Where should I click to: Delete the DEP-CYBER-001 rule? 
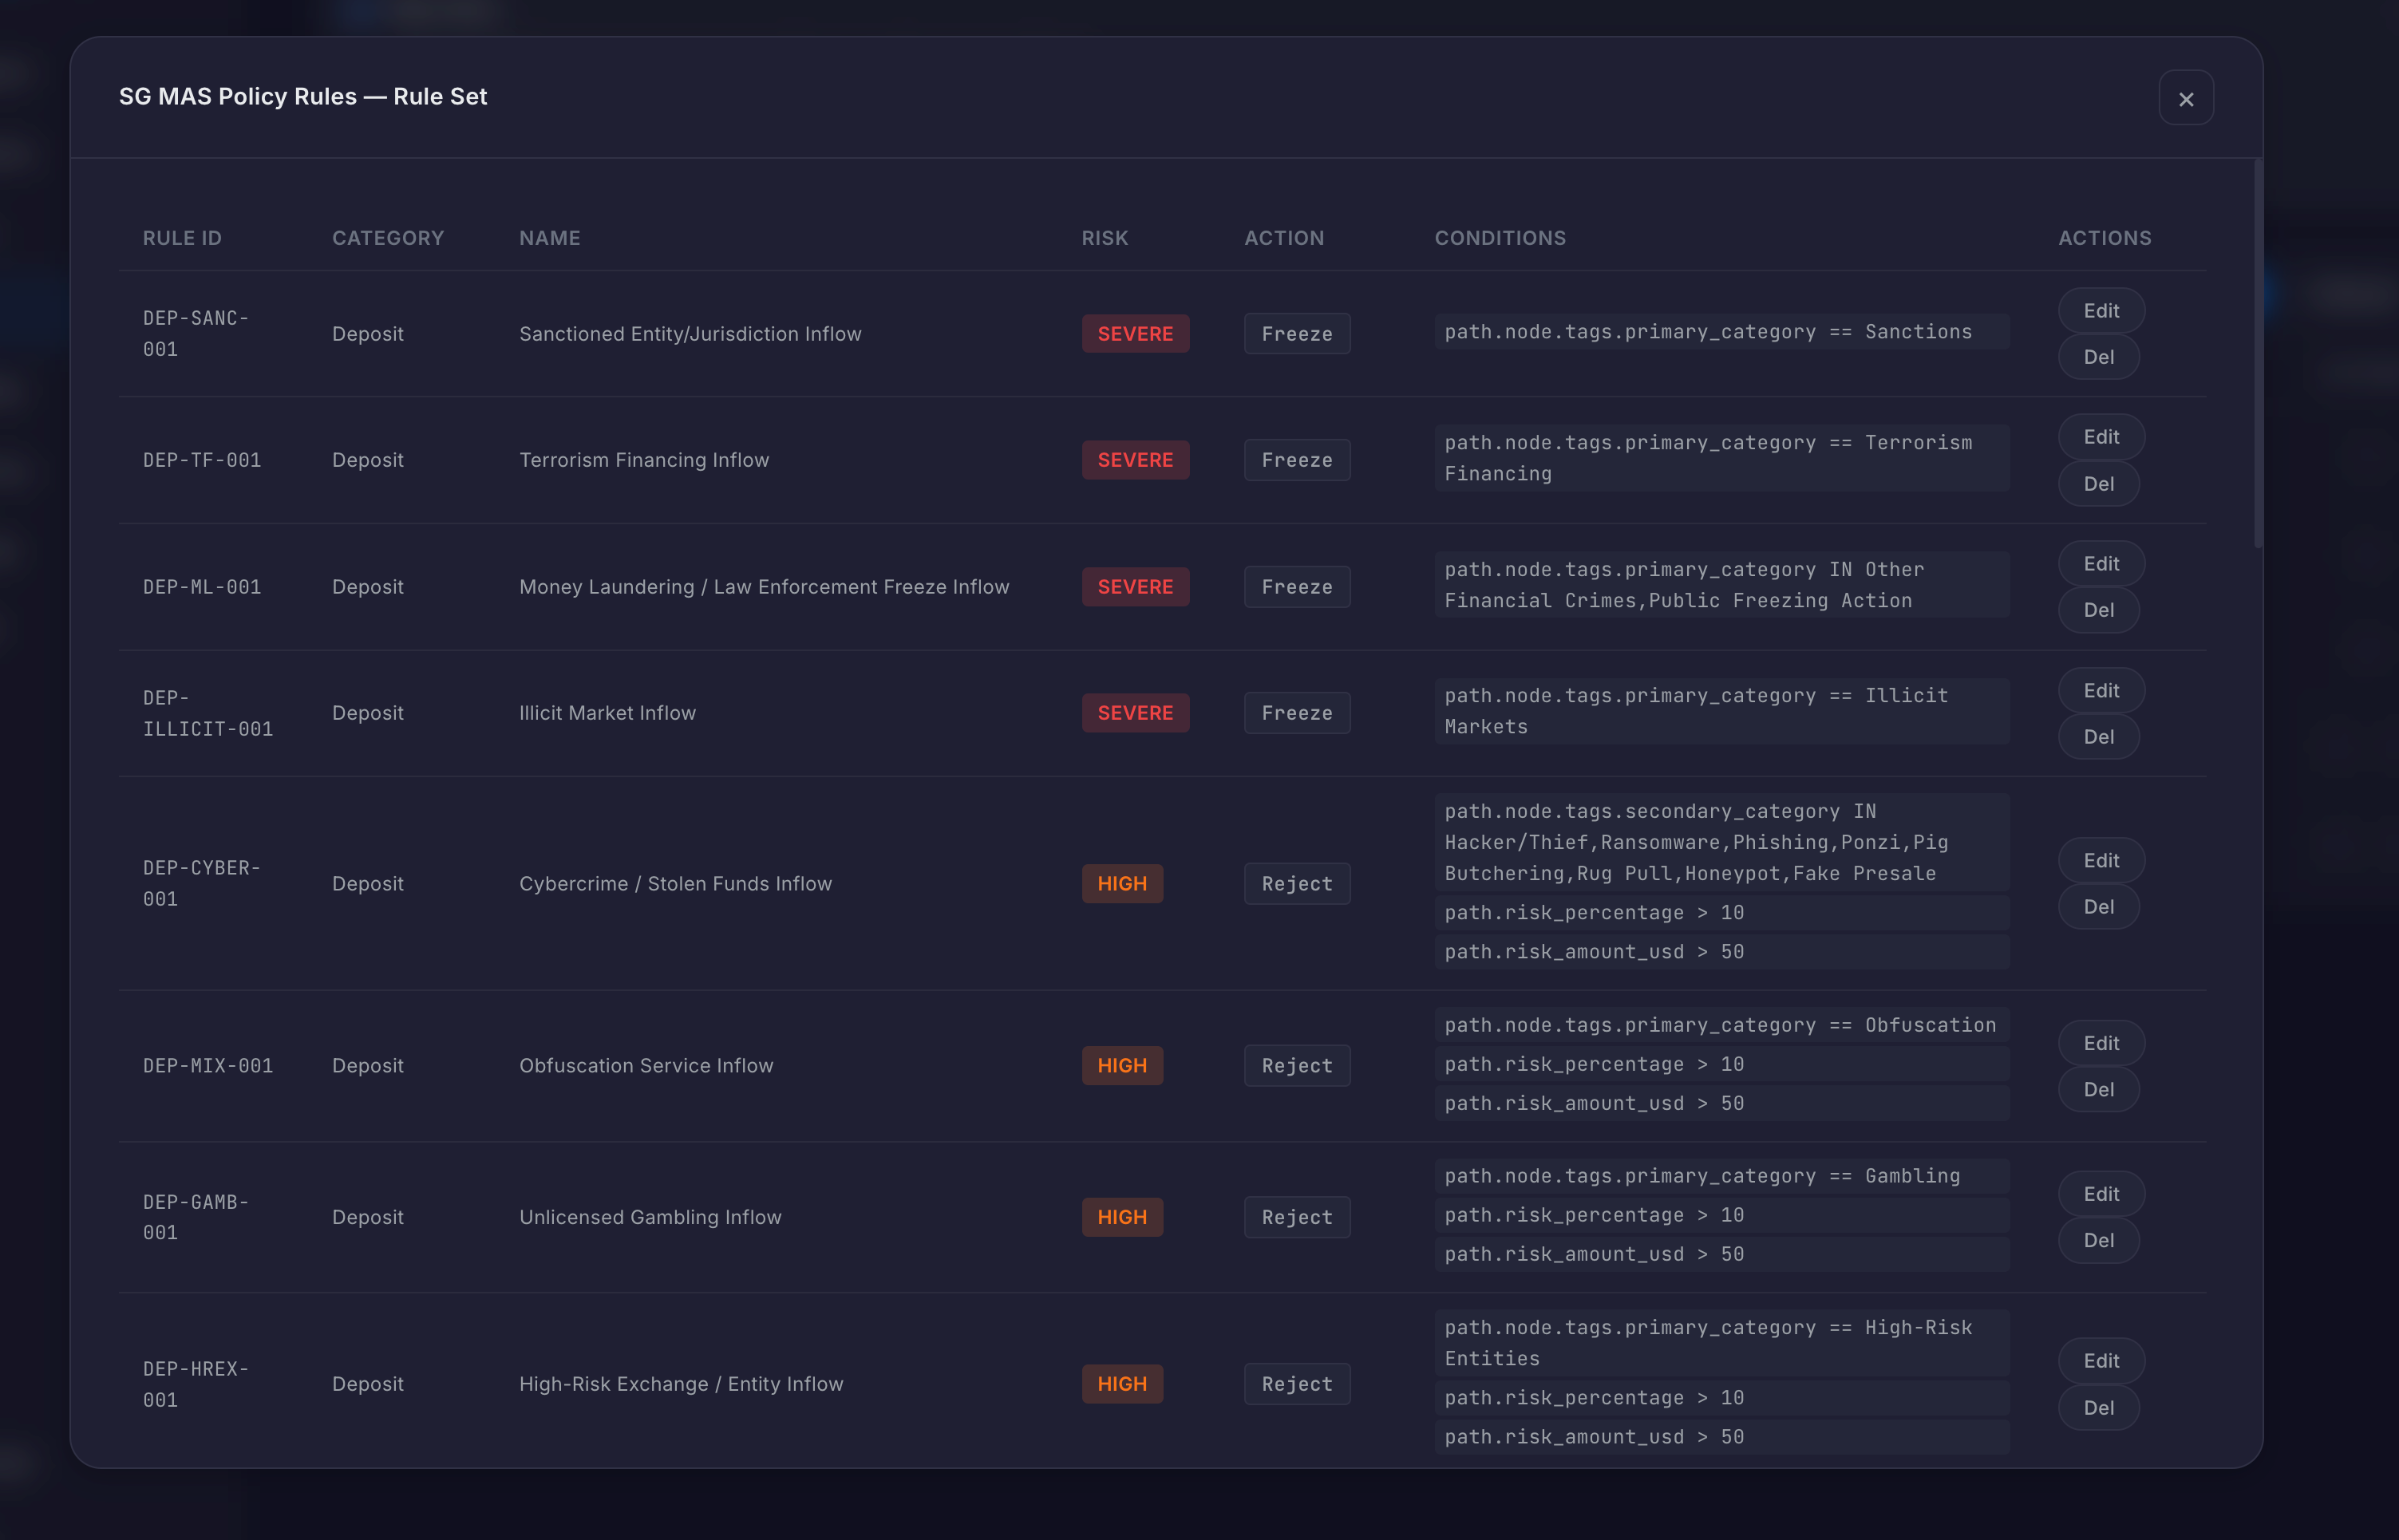click(2098, 907)
